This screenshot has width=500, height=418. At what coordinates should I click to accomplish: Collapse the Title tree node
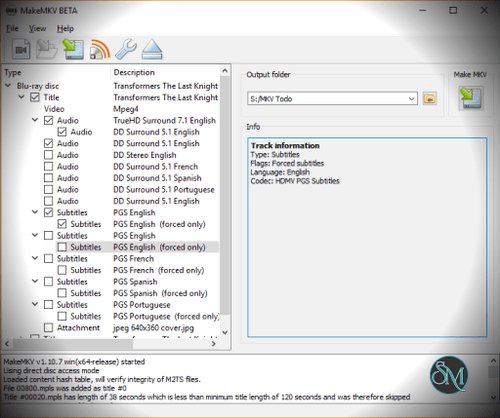pyautogui.click(x=21, y=97)
